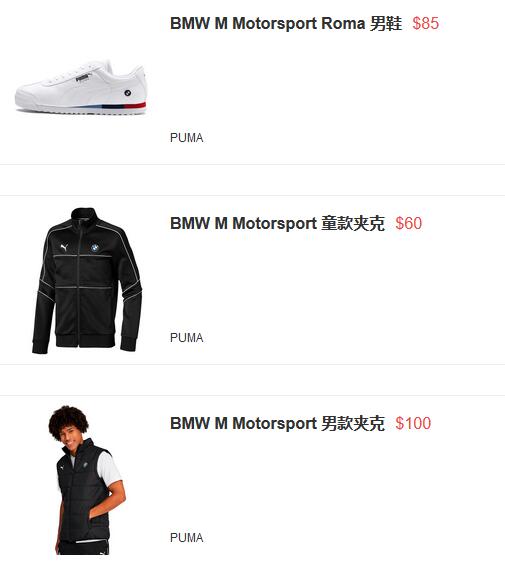Click the BMW badge on the model's vest
The width and height of the screenshot is (505, 564).
[86, 465]
